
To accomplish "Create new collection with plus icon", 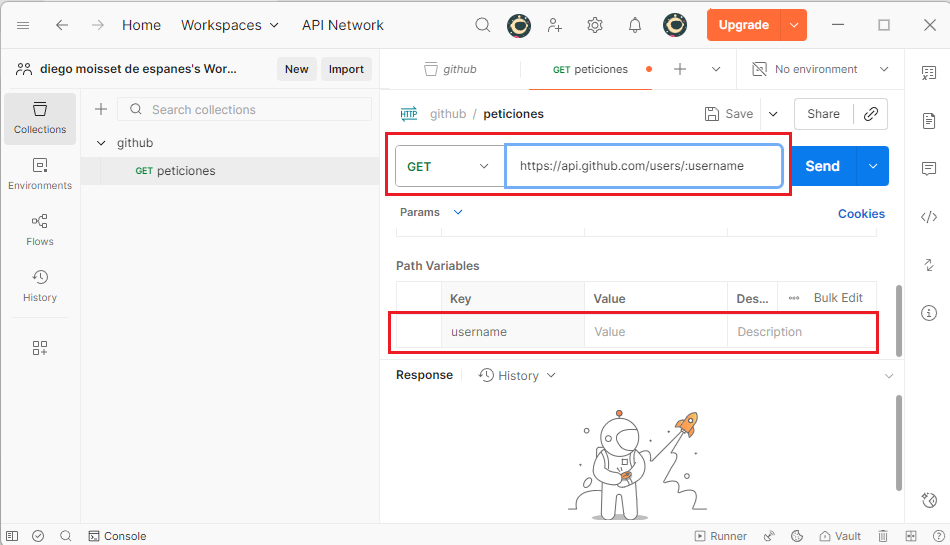I will (100, 110).
